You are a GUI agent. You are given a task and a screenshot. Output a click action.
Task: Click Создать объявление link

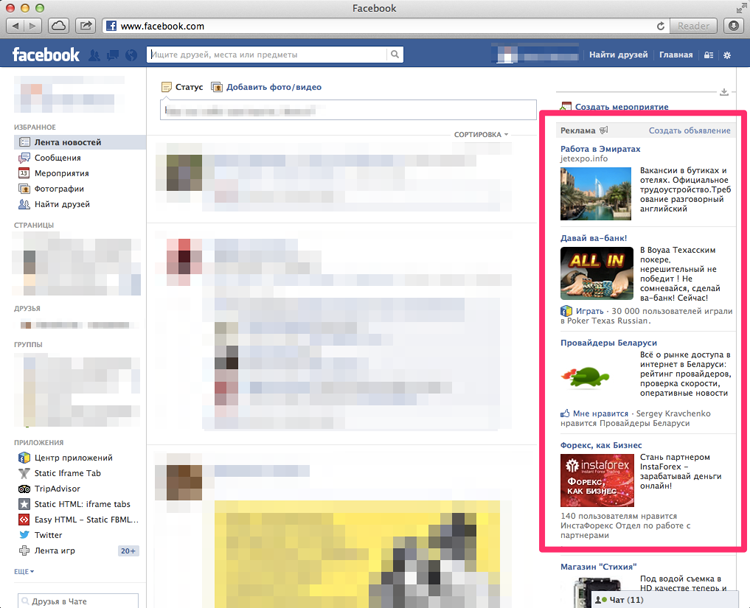tap(689, 130)
